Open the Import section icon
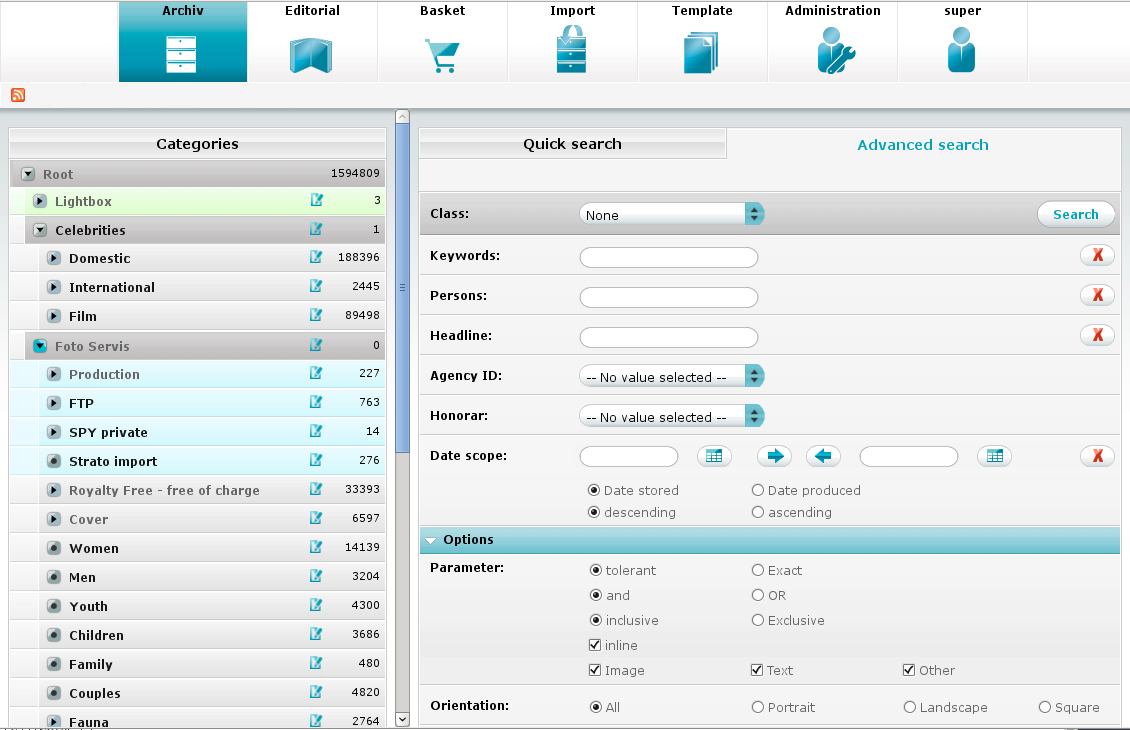Image resolution: width=1130 pixels, height=730 pixels. [572, 52]
